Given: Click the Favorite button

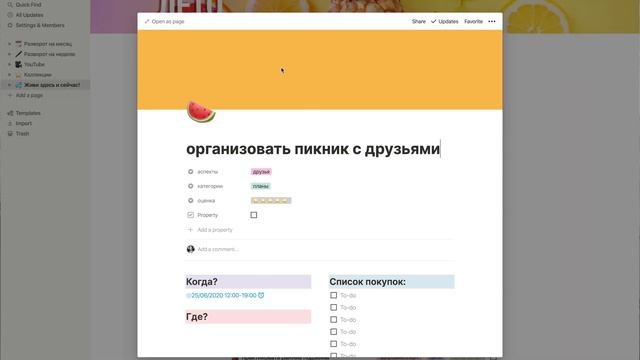Looking at the screenshot, I should (473, 21).
